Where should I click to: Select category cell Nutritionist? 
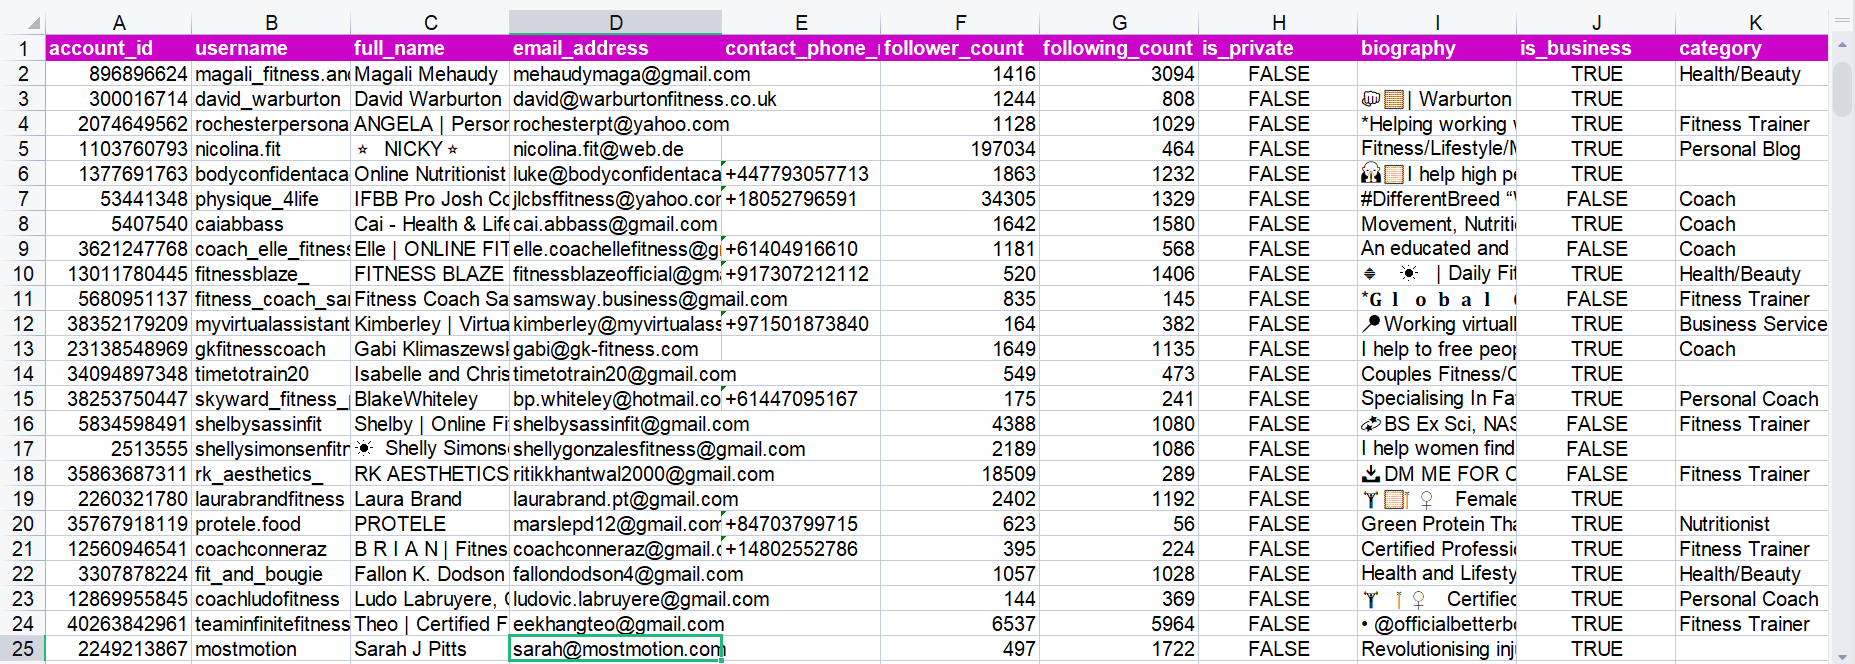pyautogui.click(x=1752, y=524)
